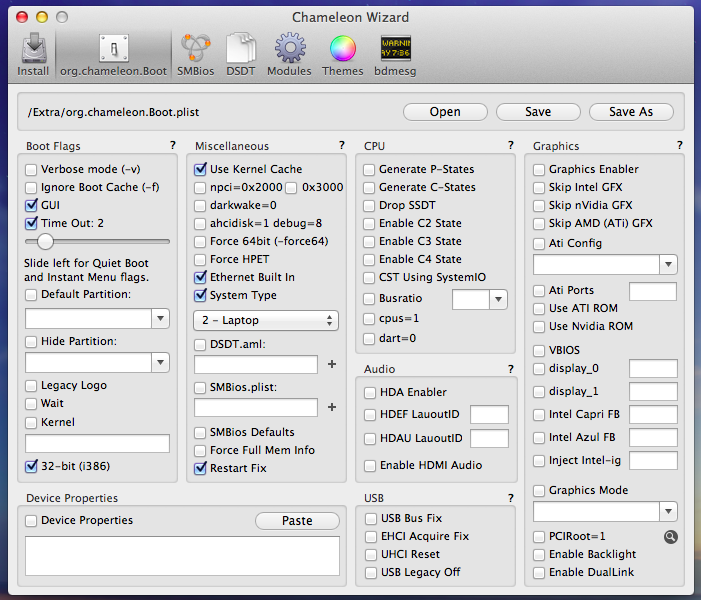Screen dimensions: 701x600
Task: Click the magnifier icon beside PCIRoot=1
Action: tap(670, 537)
